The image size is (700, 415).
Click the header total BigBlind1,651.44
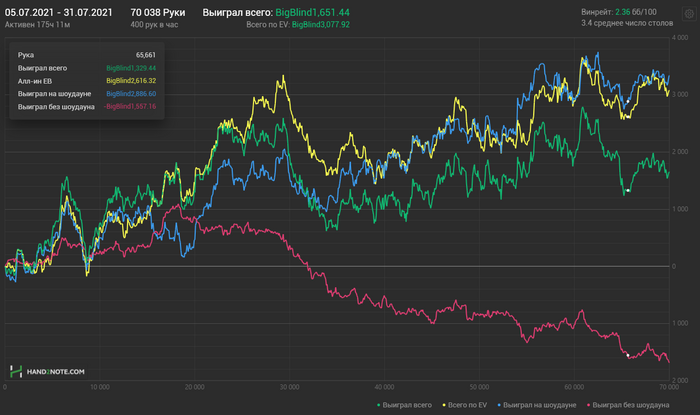click(x=312, y=12)
